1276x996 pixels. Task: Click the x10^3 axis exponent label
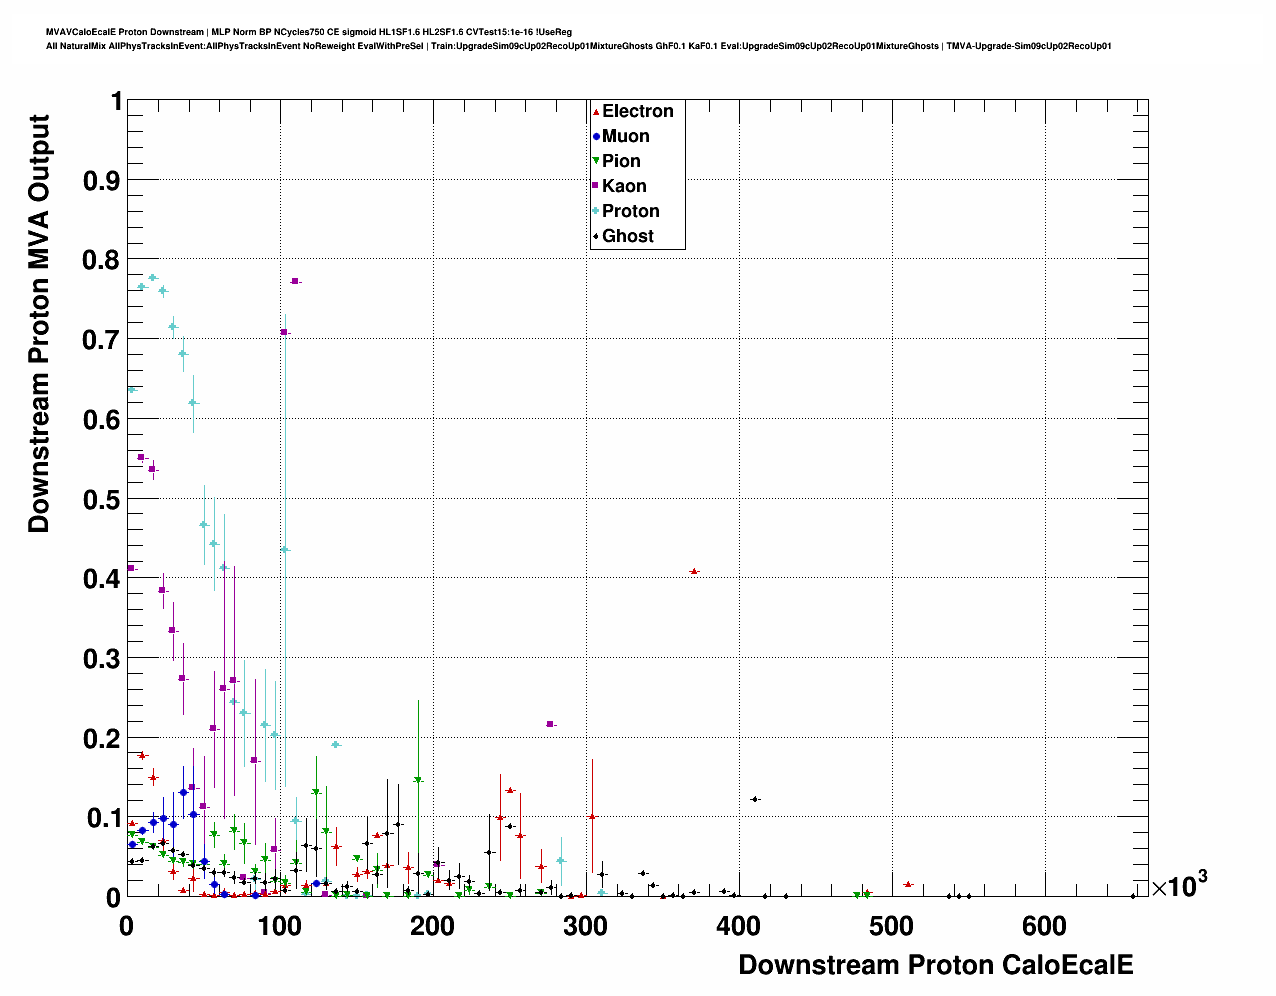click(x=1179, y=885)
